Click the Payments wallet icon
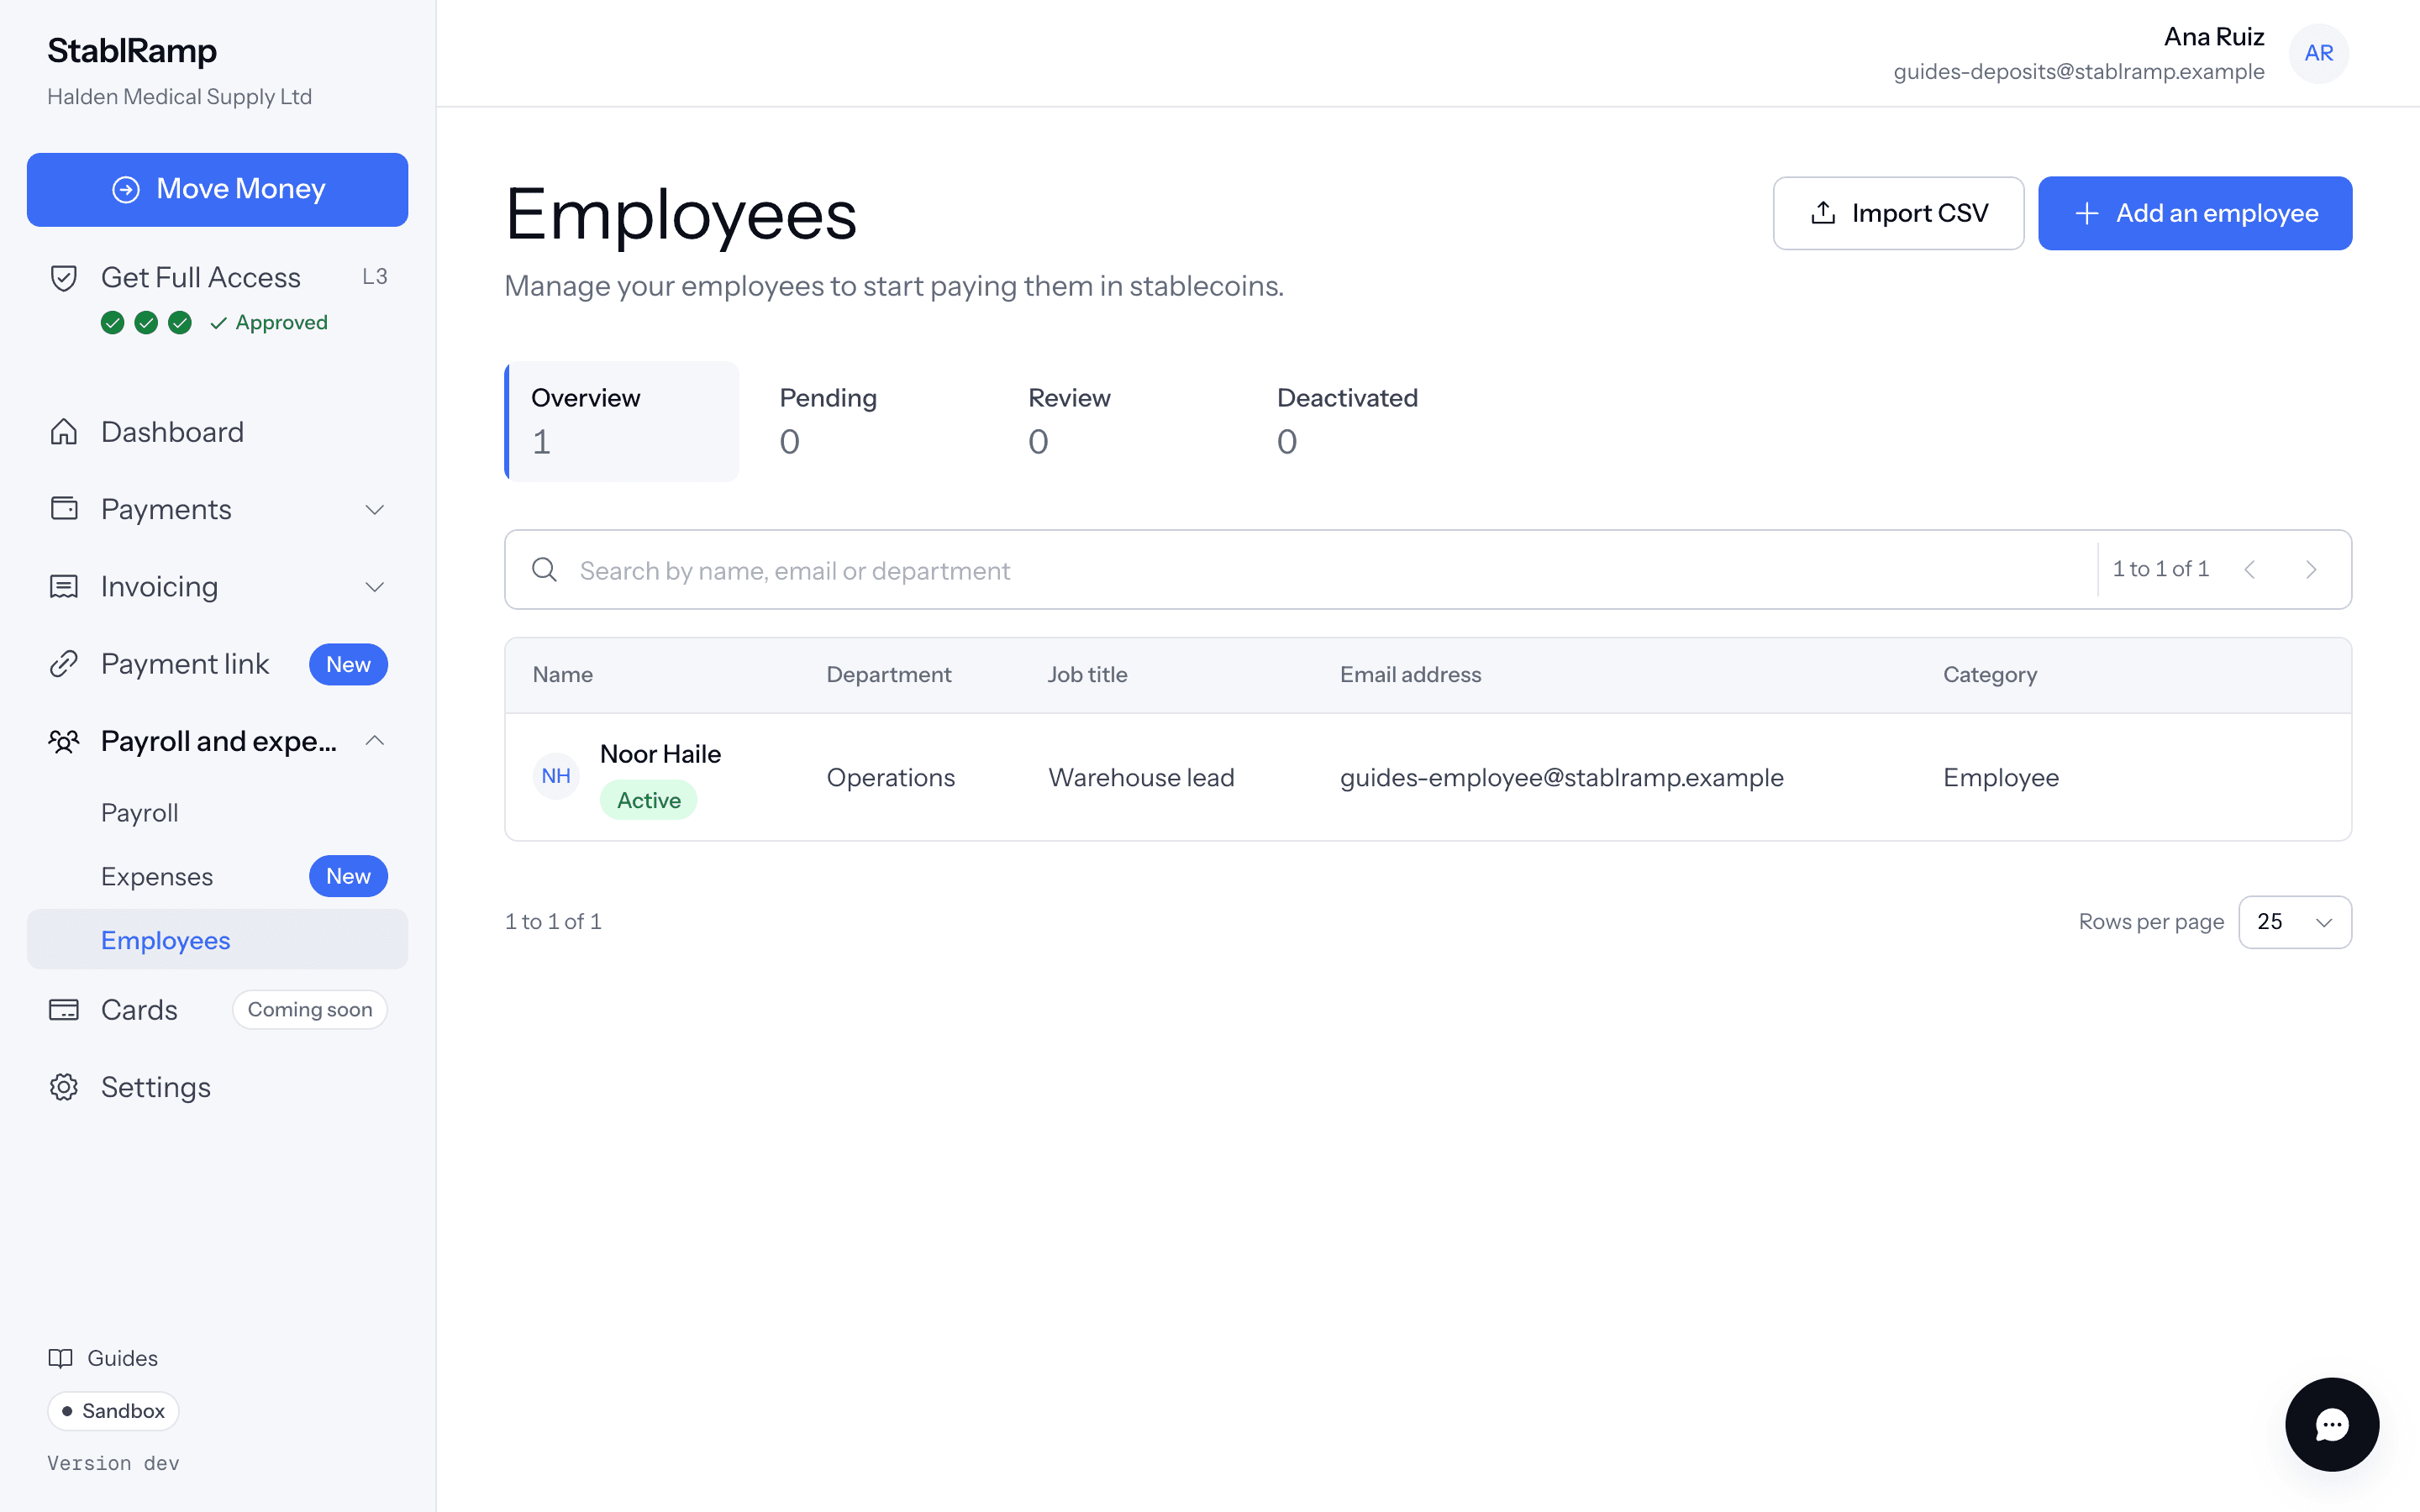This screenshot has height=1512, width=2420. [x=64, y=509]
